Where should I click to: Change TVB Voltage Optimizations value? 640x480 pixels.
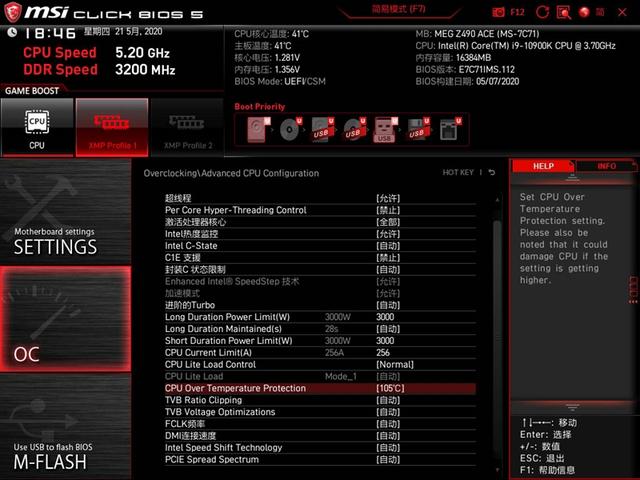(x=388, y=412)
